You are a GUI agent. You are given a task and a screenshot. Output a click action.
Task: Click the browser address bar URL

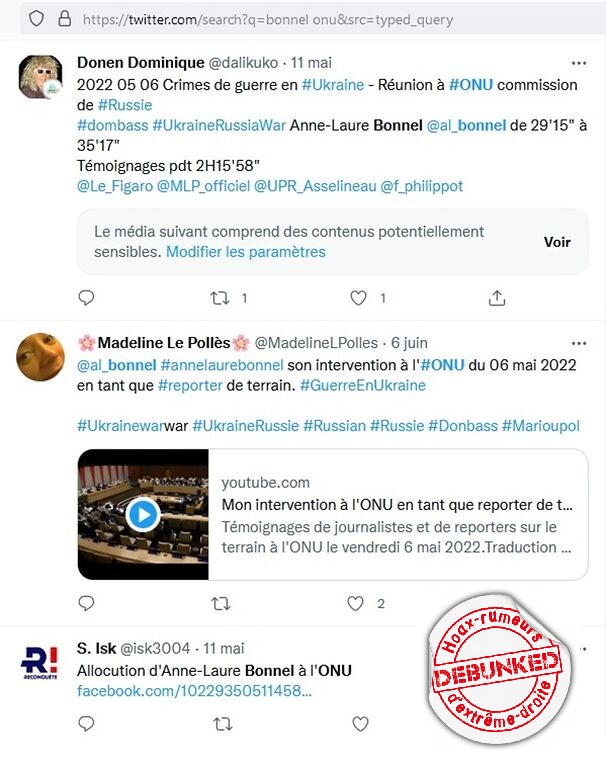click(x=267, y=20)
